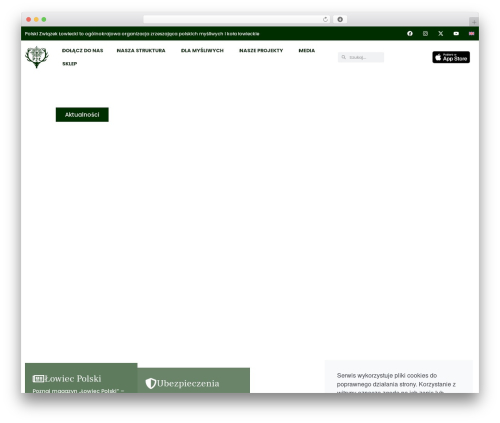This screenshot has height=423, width=500.
Task: Open the YouTube social icon
Action: (x=456, y=33)
